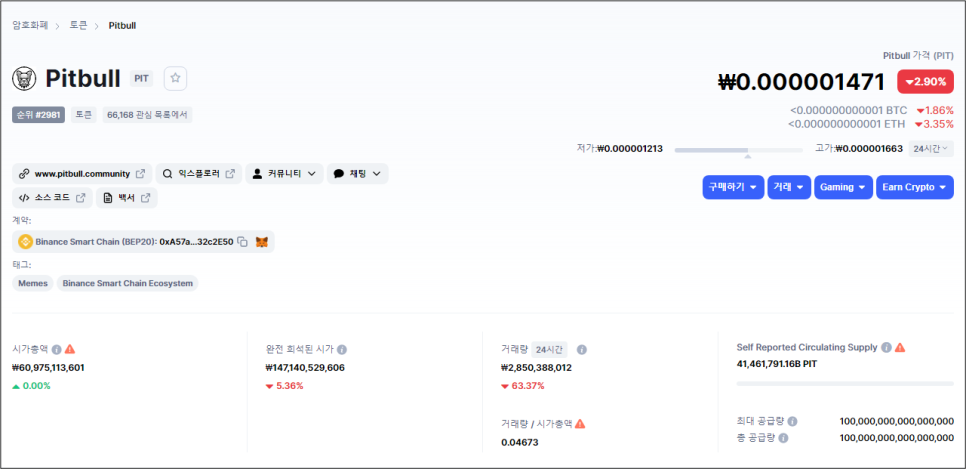
Task: Open info icon next to 시가총액
Action: tap(57, 349)
